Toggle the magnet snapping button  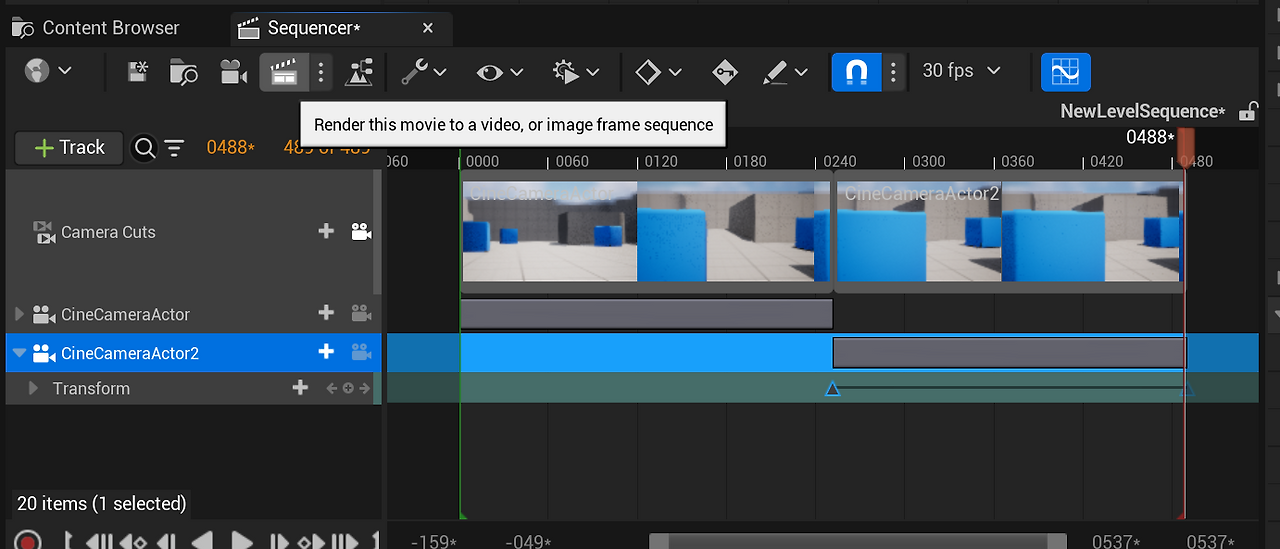click(x=856, y=72)
